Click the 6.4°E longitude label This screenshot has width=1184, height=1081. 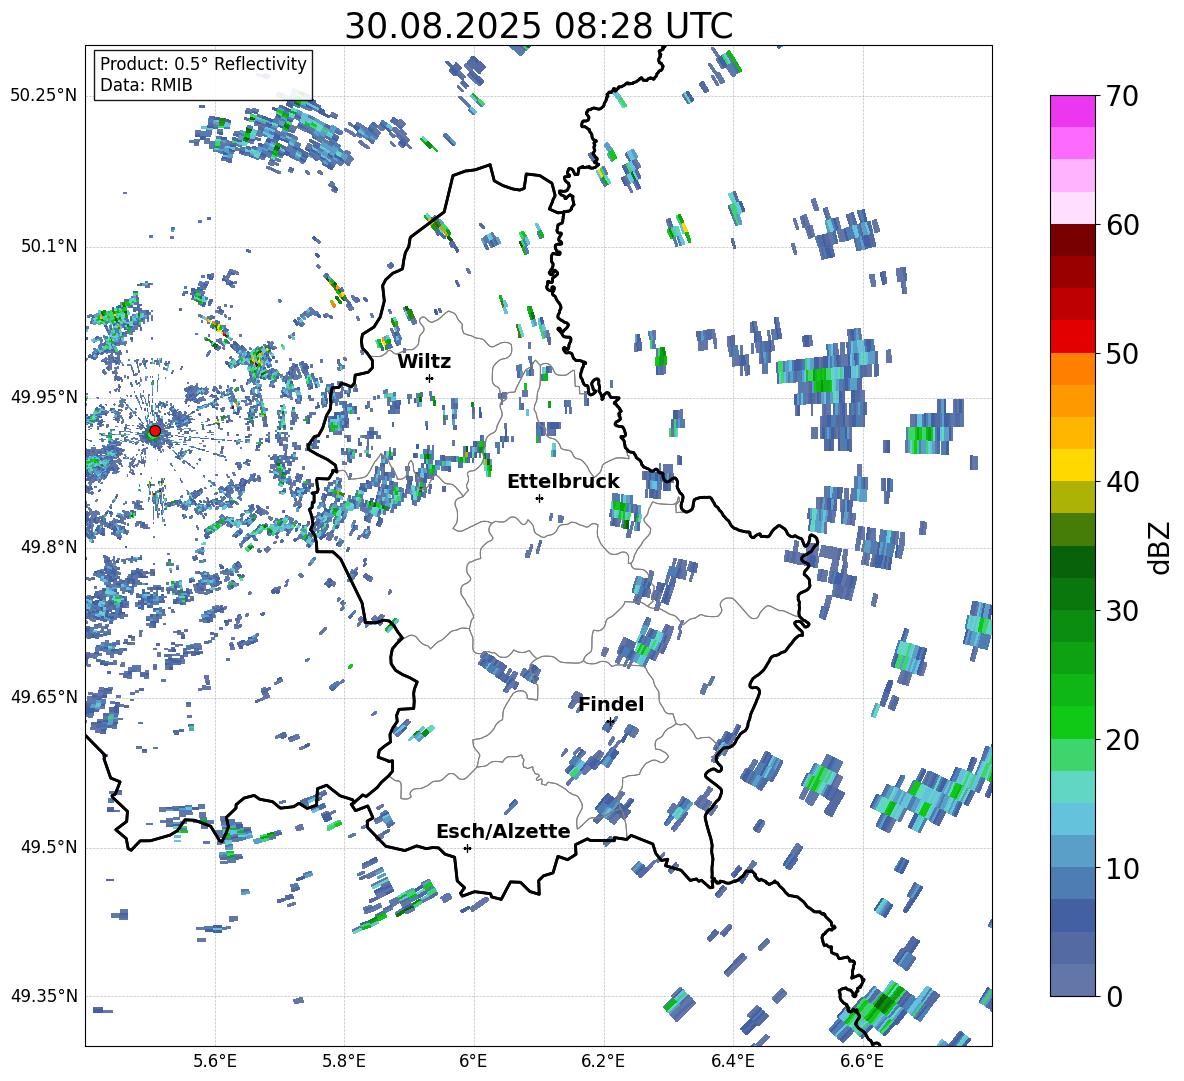tap(732, 1061)
